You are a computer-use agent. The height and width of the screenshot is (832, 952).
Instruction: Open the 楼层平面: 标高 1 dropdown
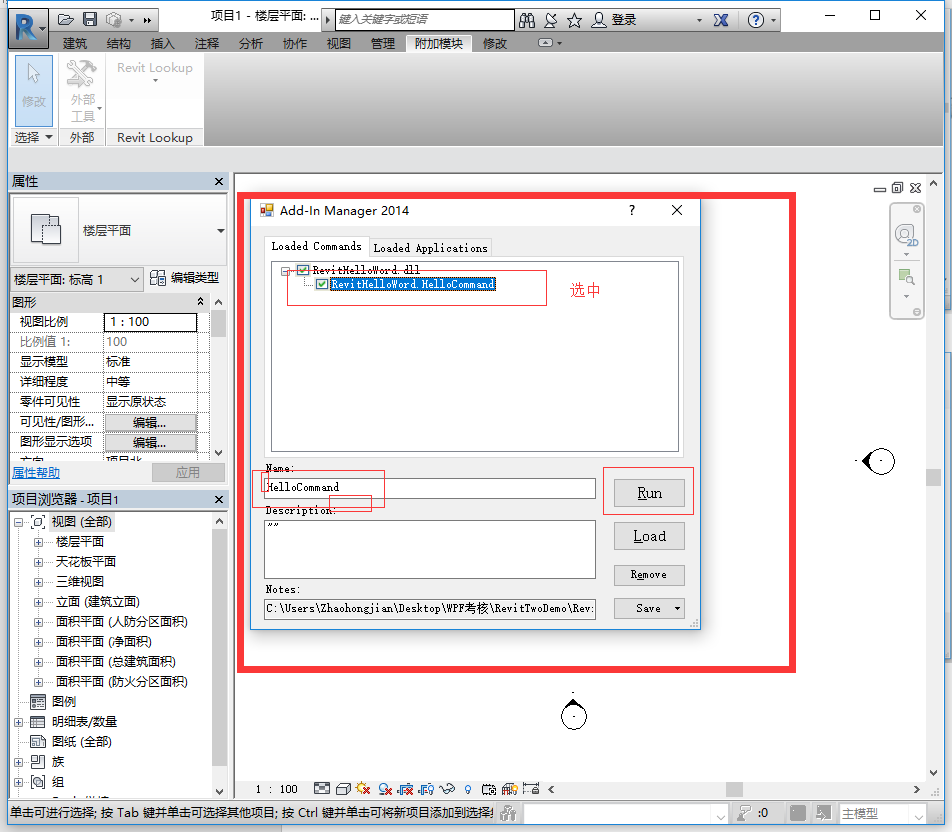[135, 280]
